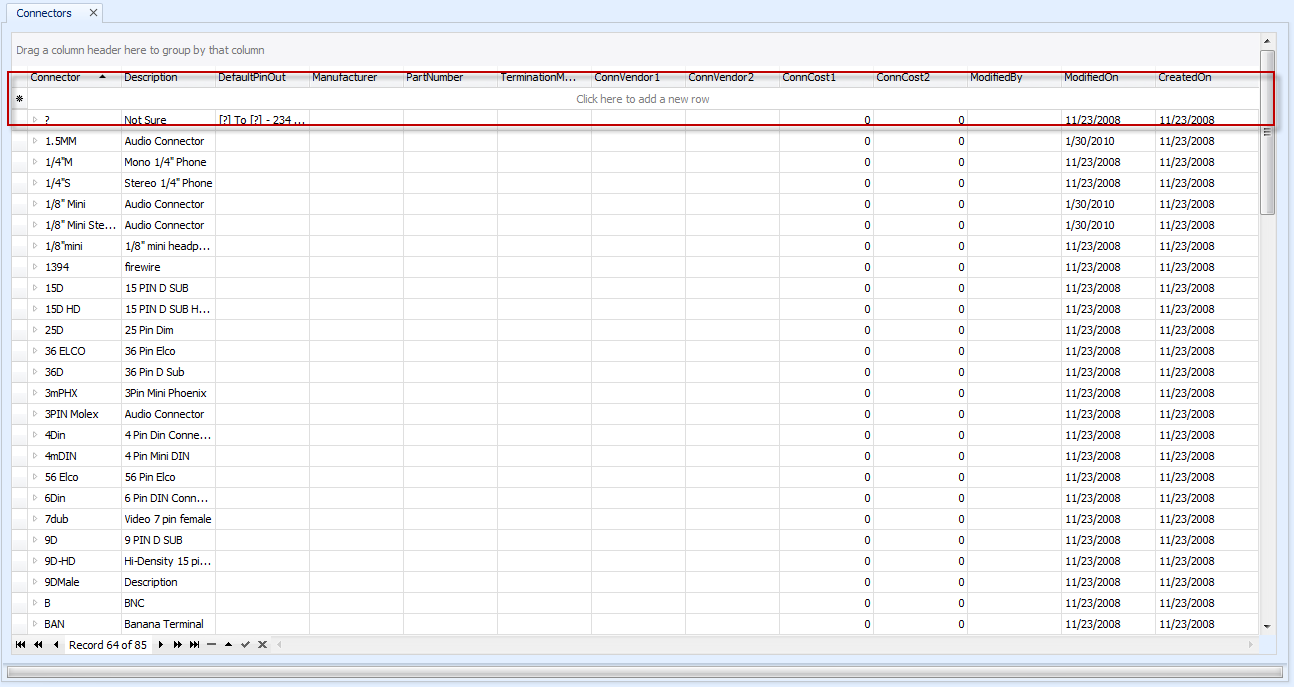This screenshot has width=1294, height=687.
Task: Expand the 25D connector row
Action: [x=35, y=330]
